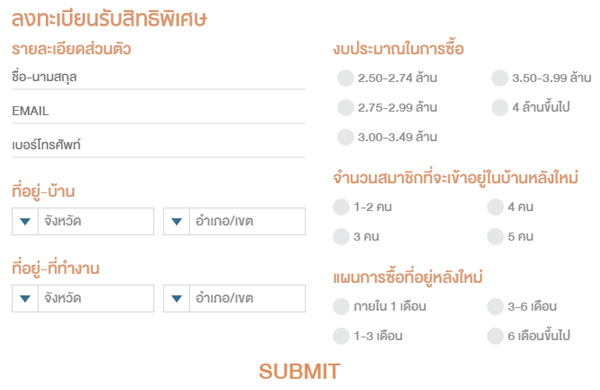Select the 5 คน members radio
Screen dimensions: 600x390
pos(495,236)
